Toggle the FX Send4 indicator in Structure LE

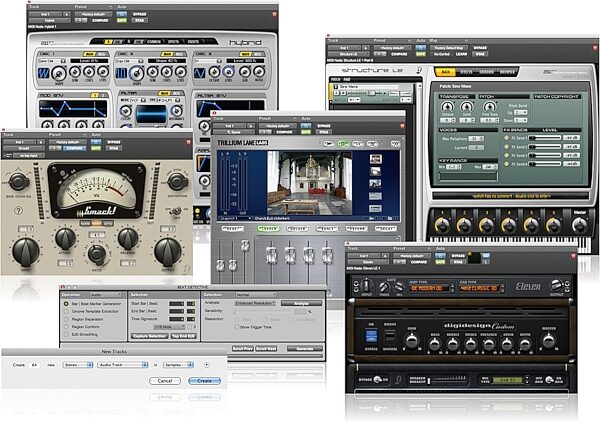point(507,164)
